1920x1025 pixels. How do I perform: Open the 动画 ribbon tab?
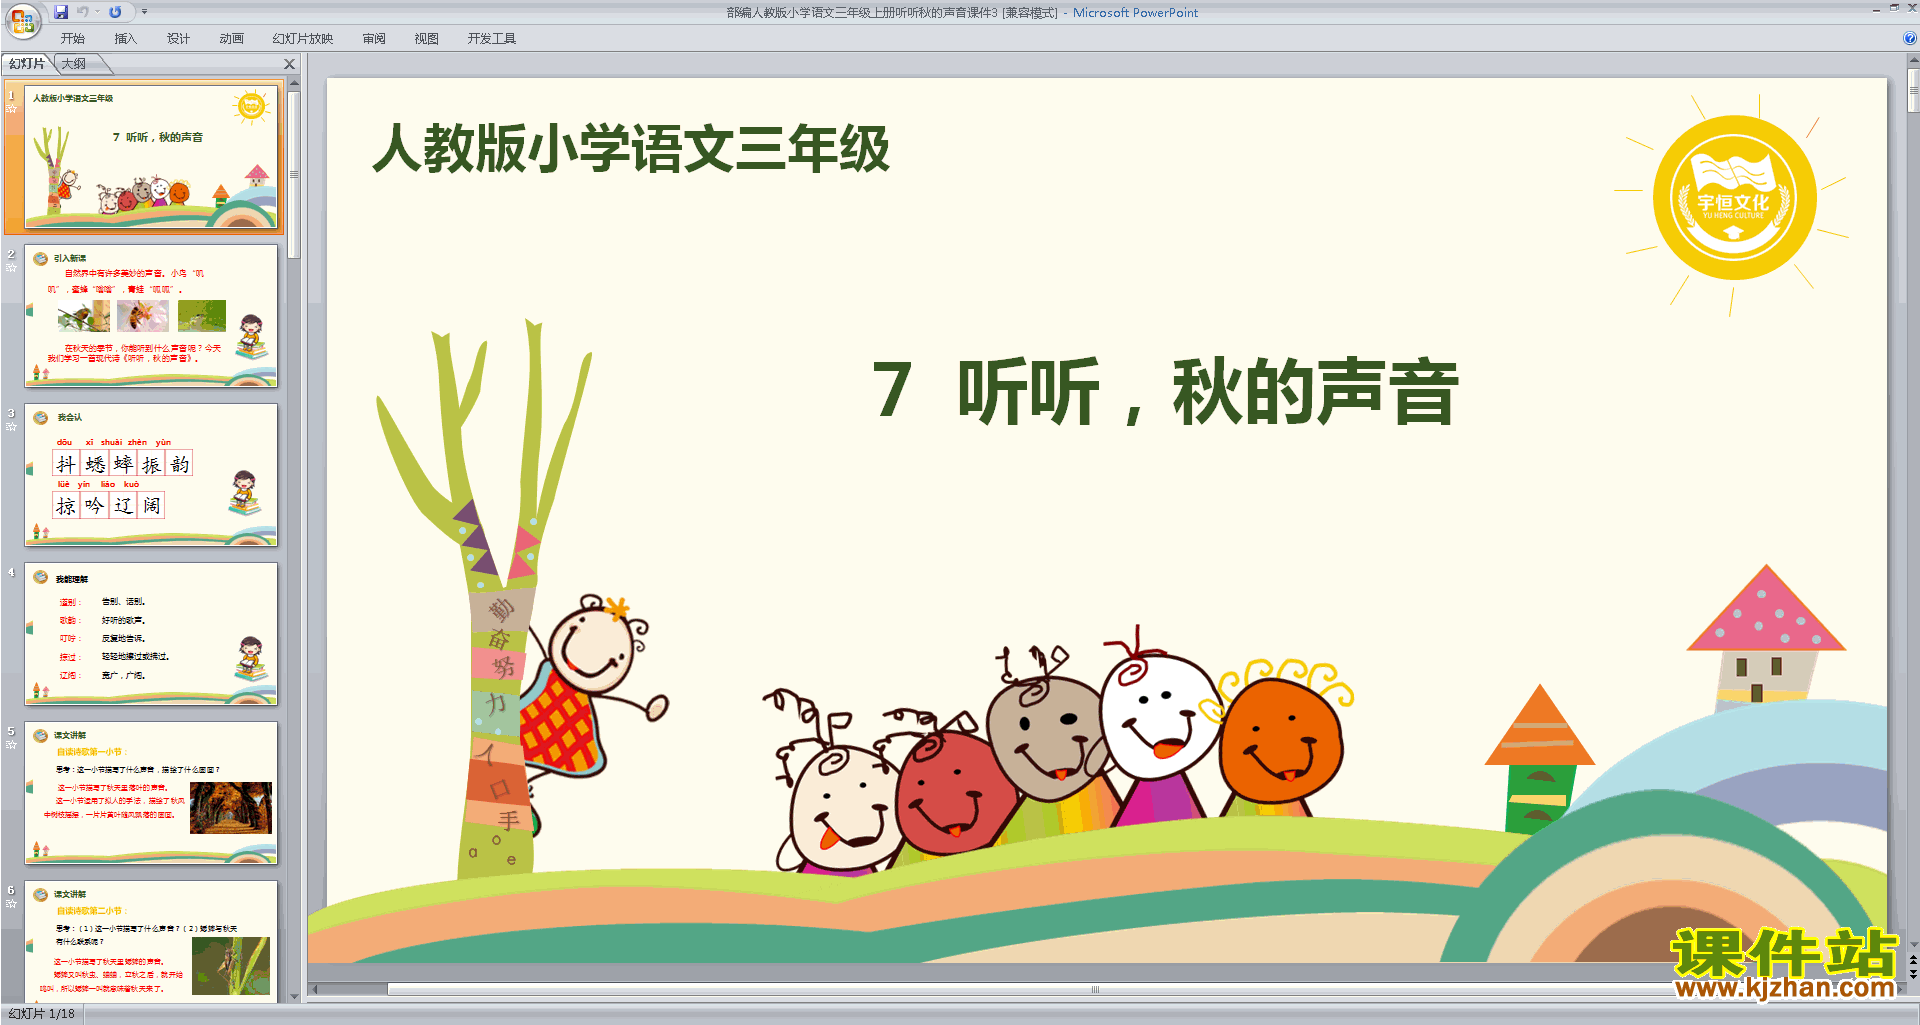(231, 39)
